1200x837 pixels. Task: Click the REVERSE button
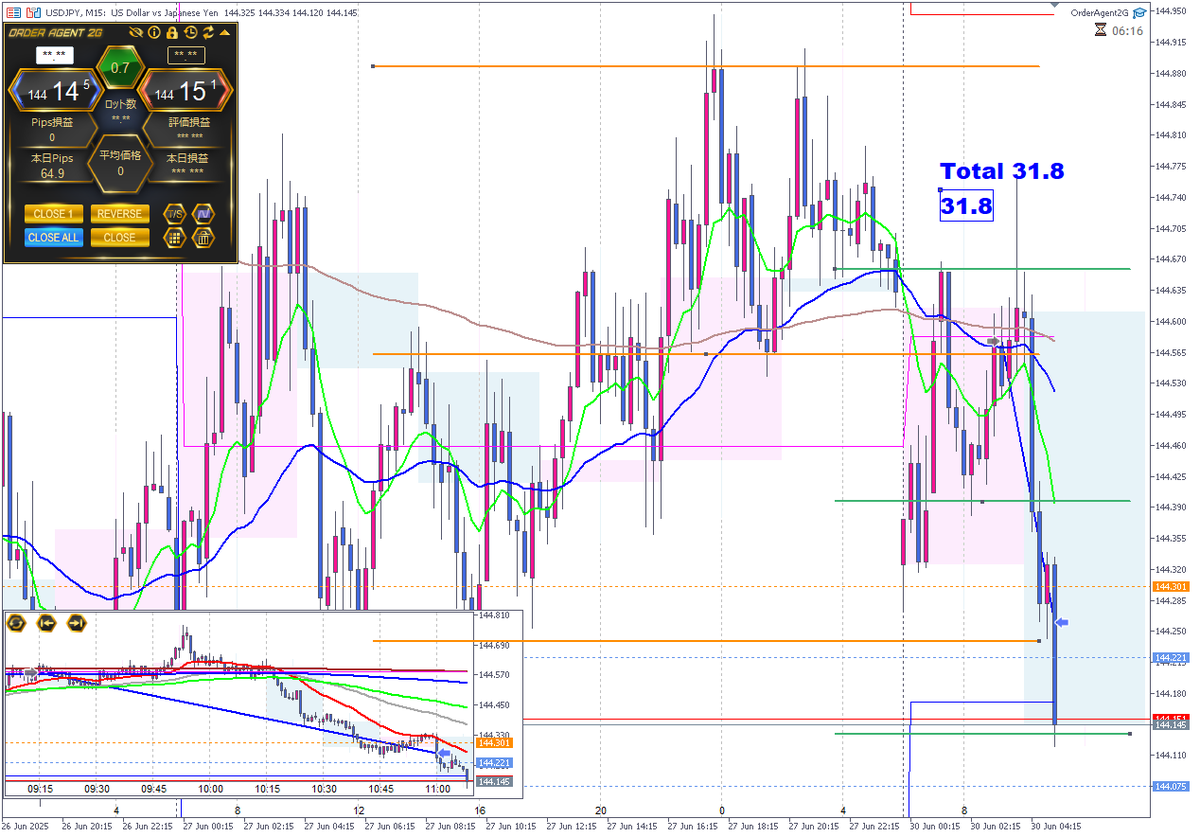120,214
